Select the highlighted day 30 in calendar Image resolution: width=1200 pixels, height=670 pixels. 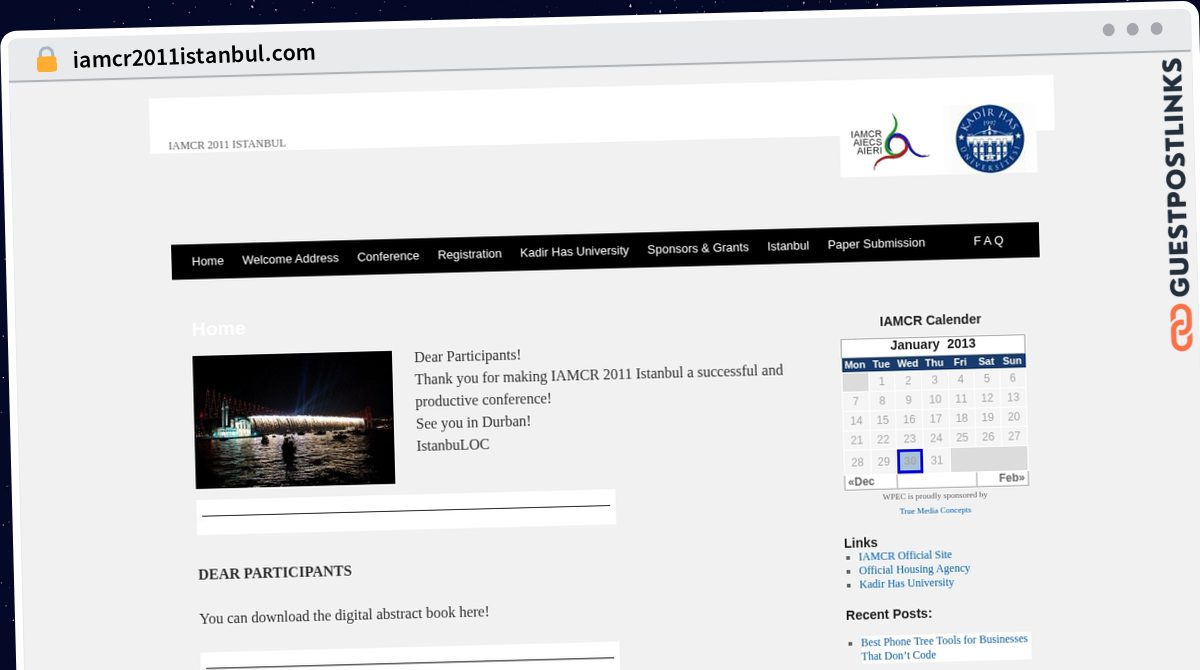click(x=910, y=461)
